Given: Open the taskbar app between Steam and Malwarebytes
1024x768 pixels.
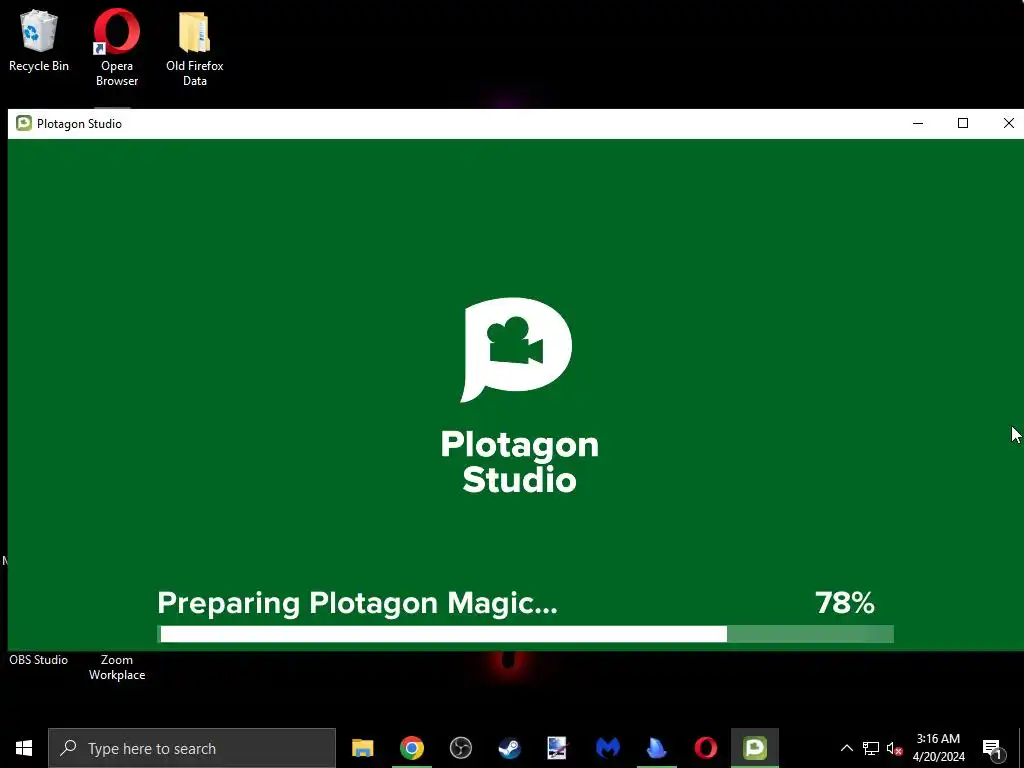Looking at the screenshot, I should 558,748.
